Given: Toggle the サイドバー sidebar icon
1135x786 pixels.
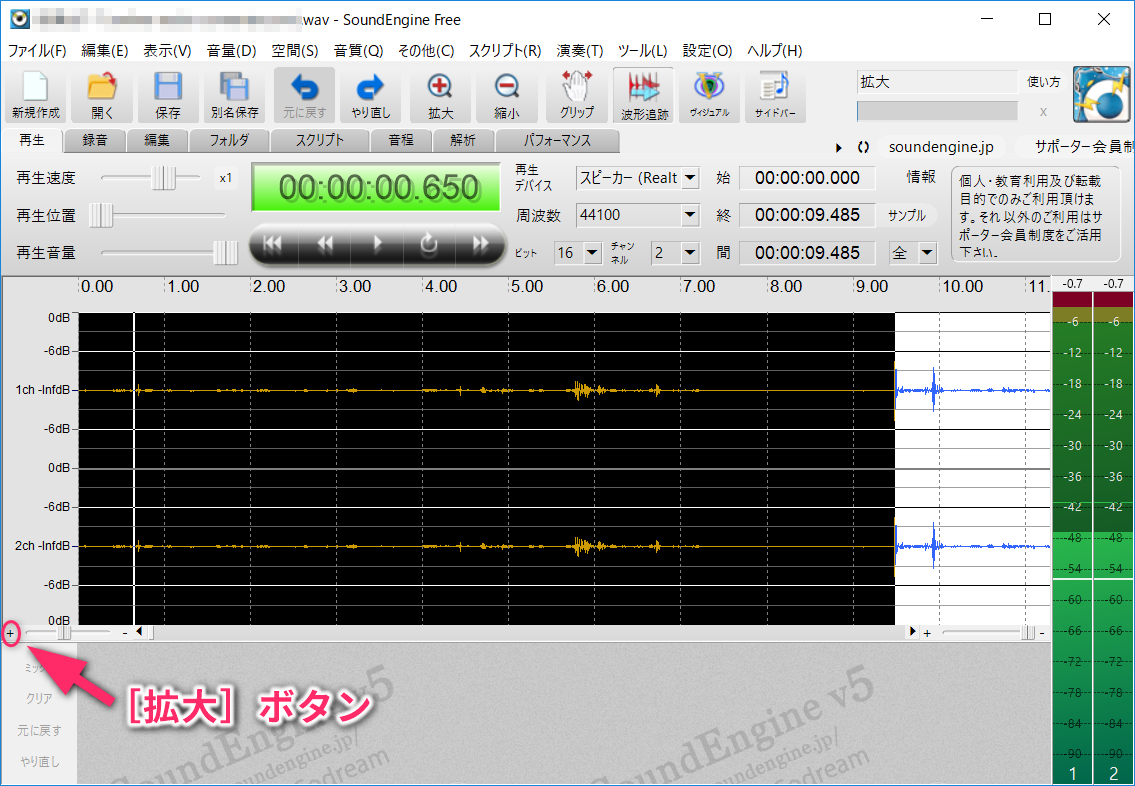Looking at the screenshot, I should pyautogui.click(x=775, y=95).
